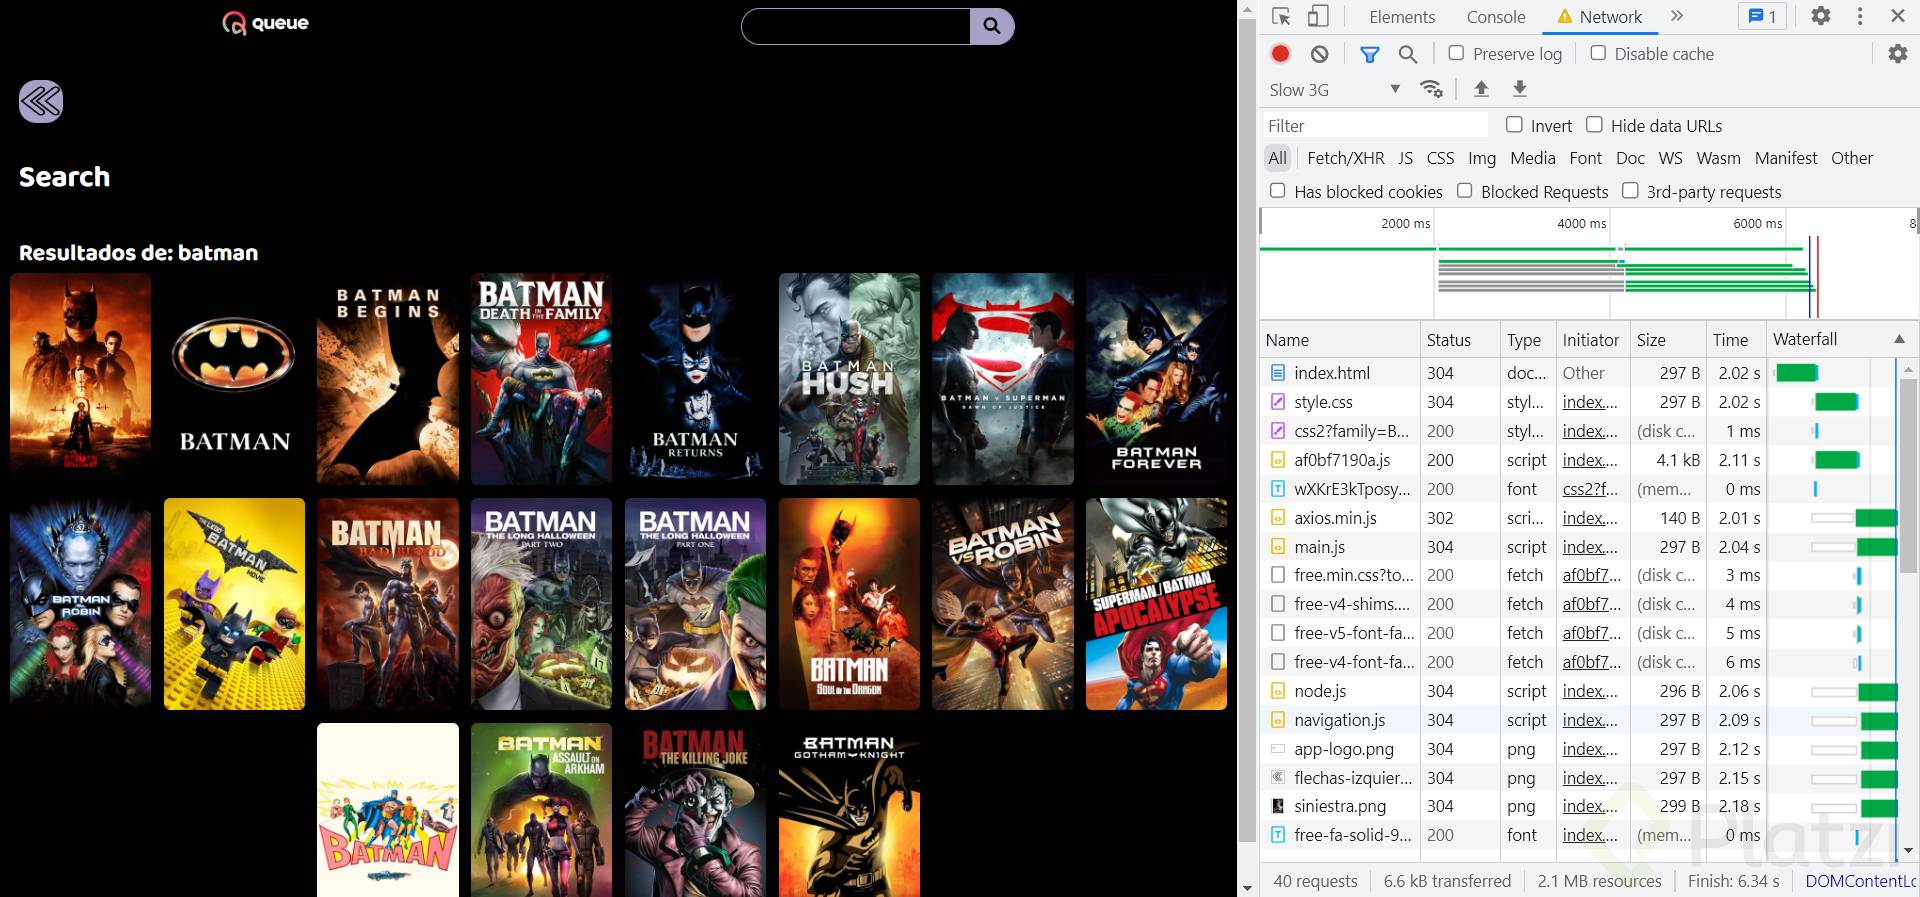1920x897 pixels.
Task: Click import HAR upload icon
Action: (1482, 89)
